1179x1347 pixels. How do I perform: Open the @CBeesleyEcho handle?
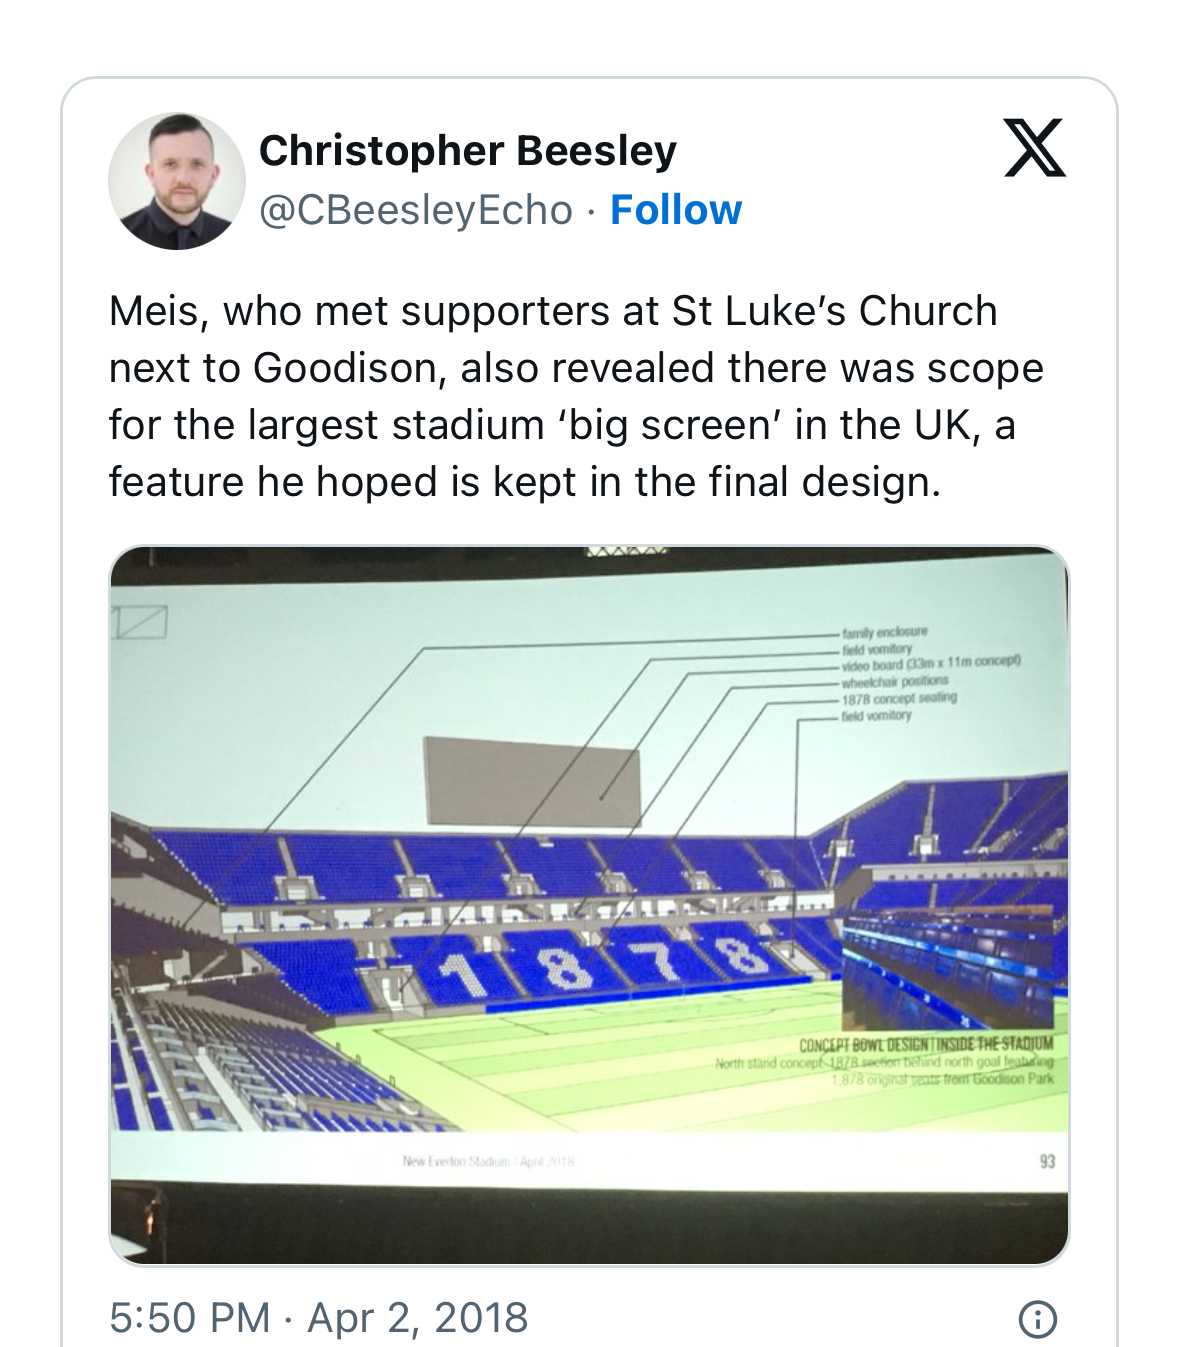pyautogui.click(x=416, y=210)
